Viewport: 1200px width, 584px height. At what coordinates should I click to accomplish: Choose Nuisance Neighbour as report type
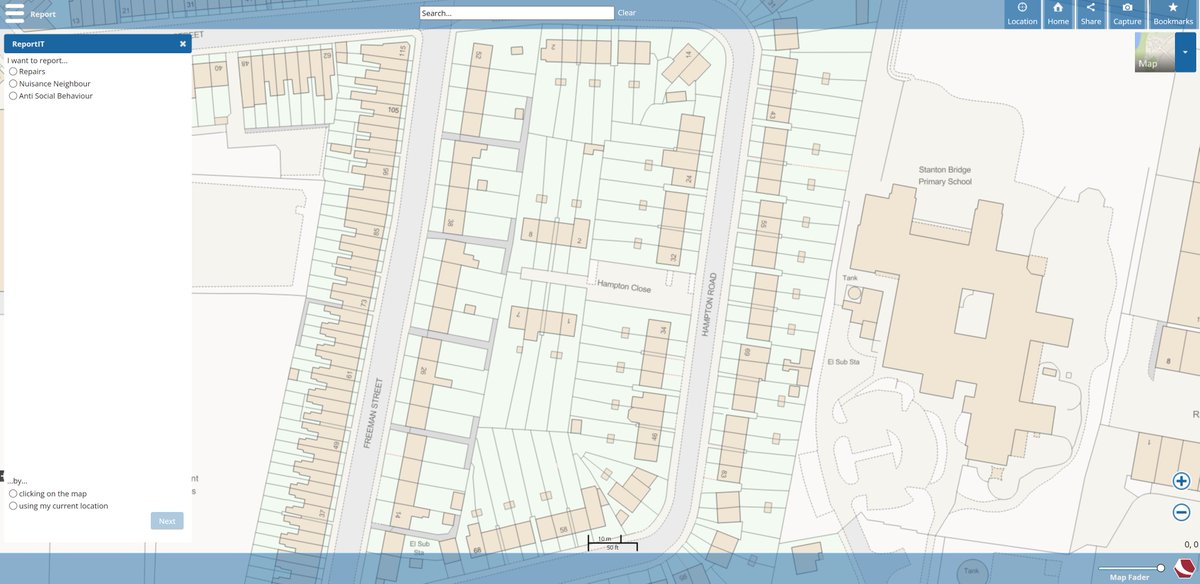point(13,83)
